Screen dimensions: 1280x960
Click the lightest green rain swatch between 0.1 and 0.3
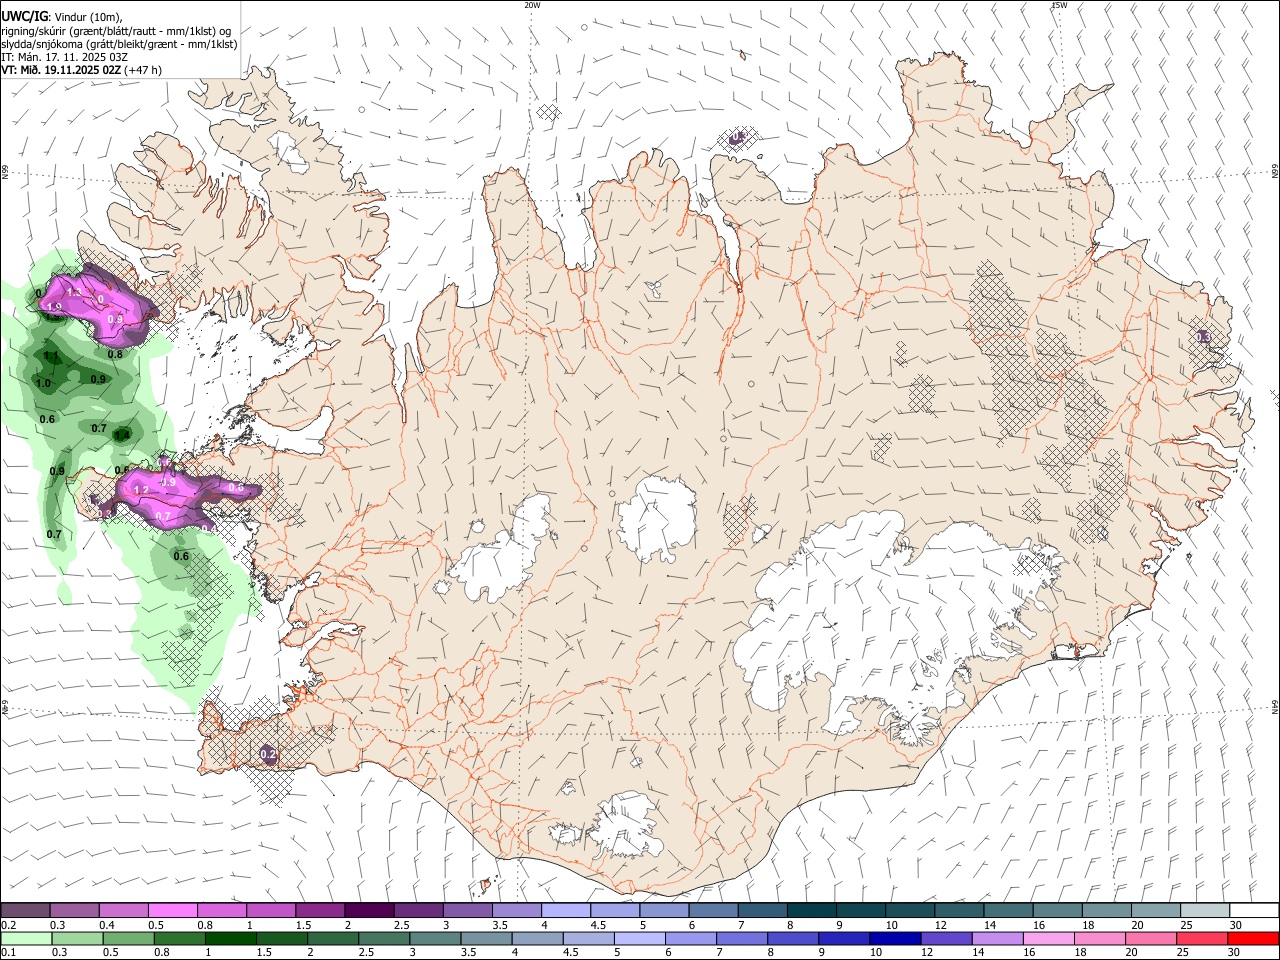[27, 938]
